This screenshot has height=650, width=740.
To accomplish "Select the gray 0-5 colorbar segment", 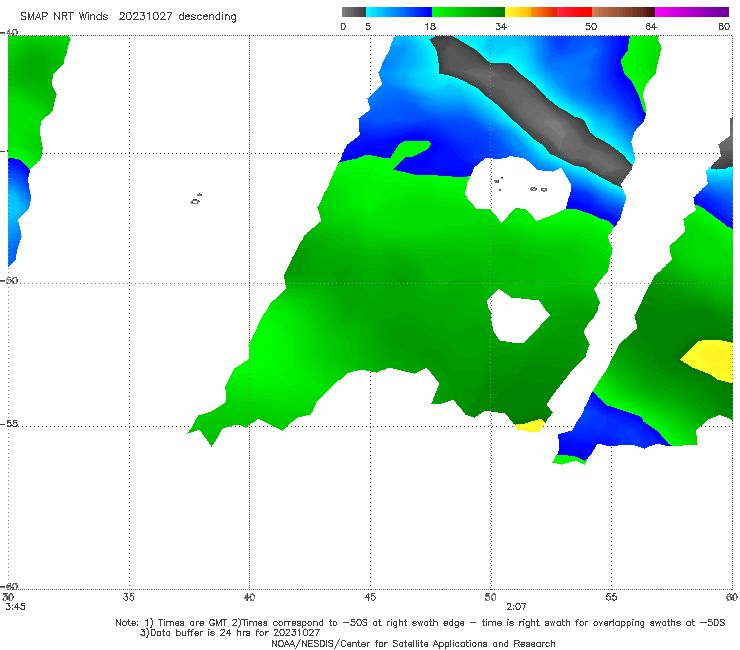I will 353,12.
